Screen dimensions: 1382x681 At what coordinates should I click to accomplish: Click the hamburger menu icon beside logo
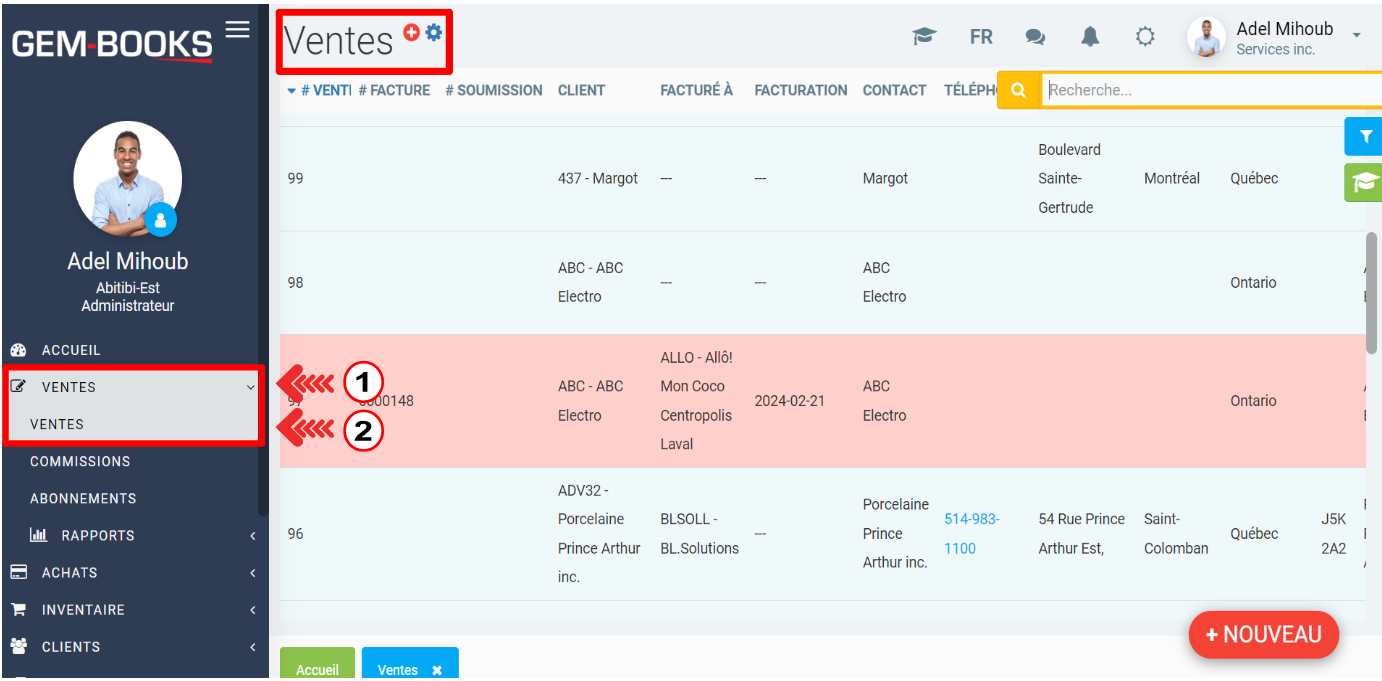(x=237, y=30)
